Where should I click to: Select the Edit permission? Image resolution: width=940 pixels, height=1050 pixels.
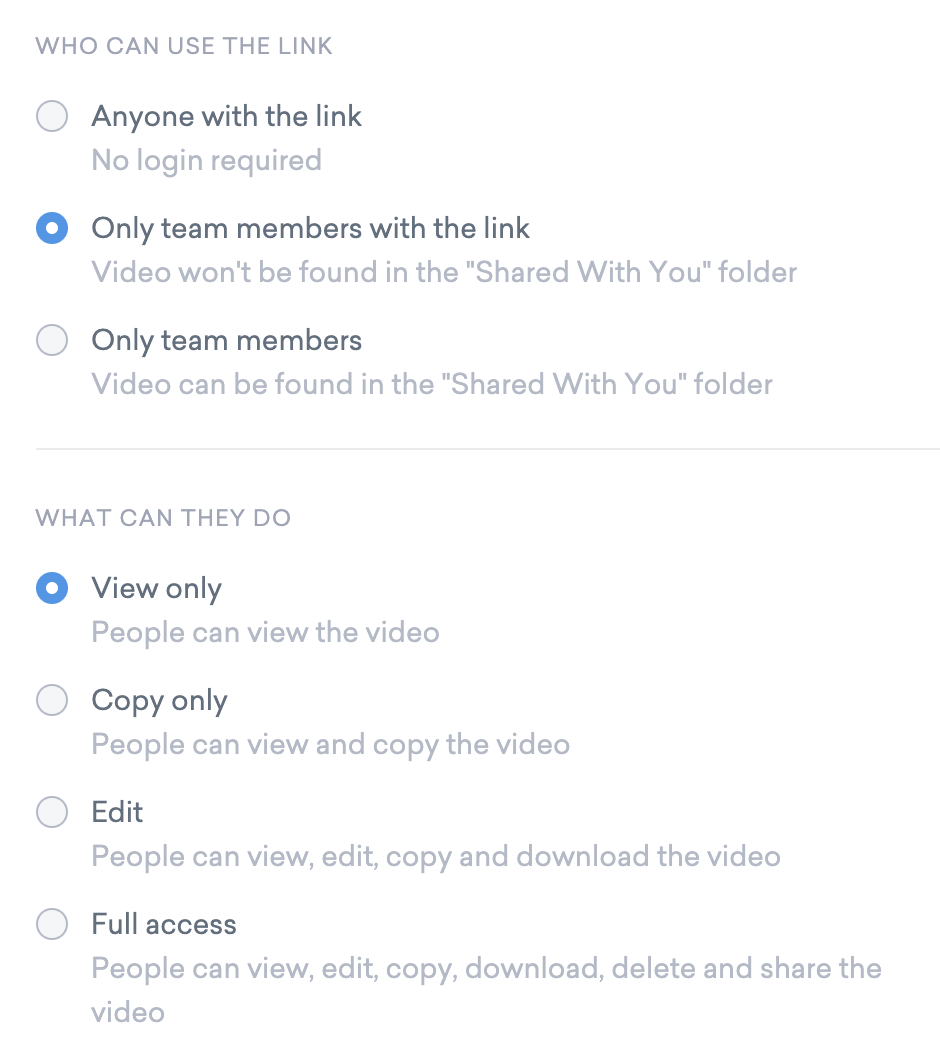[x=52, y=812]
